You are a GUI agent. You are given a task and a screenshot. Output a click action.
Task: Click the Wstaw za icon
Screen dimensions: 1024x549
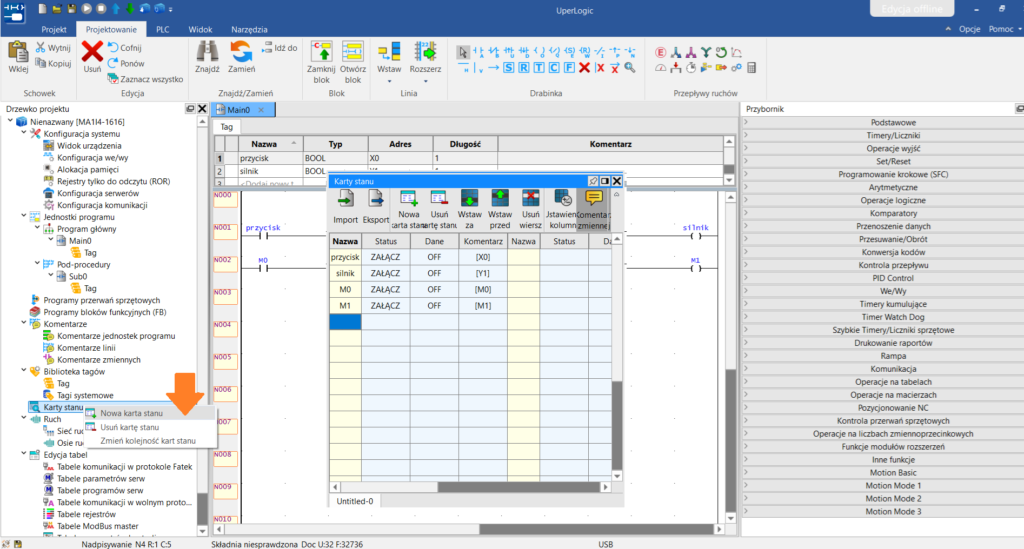470,198
